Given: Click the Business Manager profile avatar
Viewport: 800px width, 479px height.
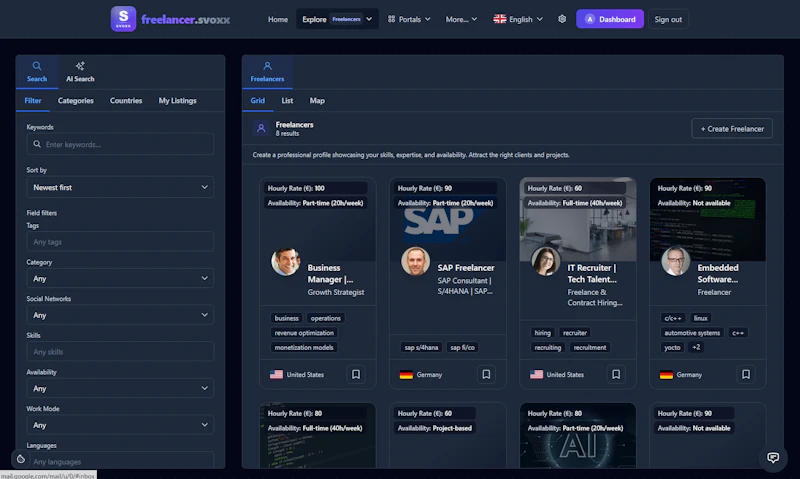Looking at the screenshot, I should point(285,261).
